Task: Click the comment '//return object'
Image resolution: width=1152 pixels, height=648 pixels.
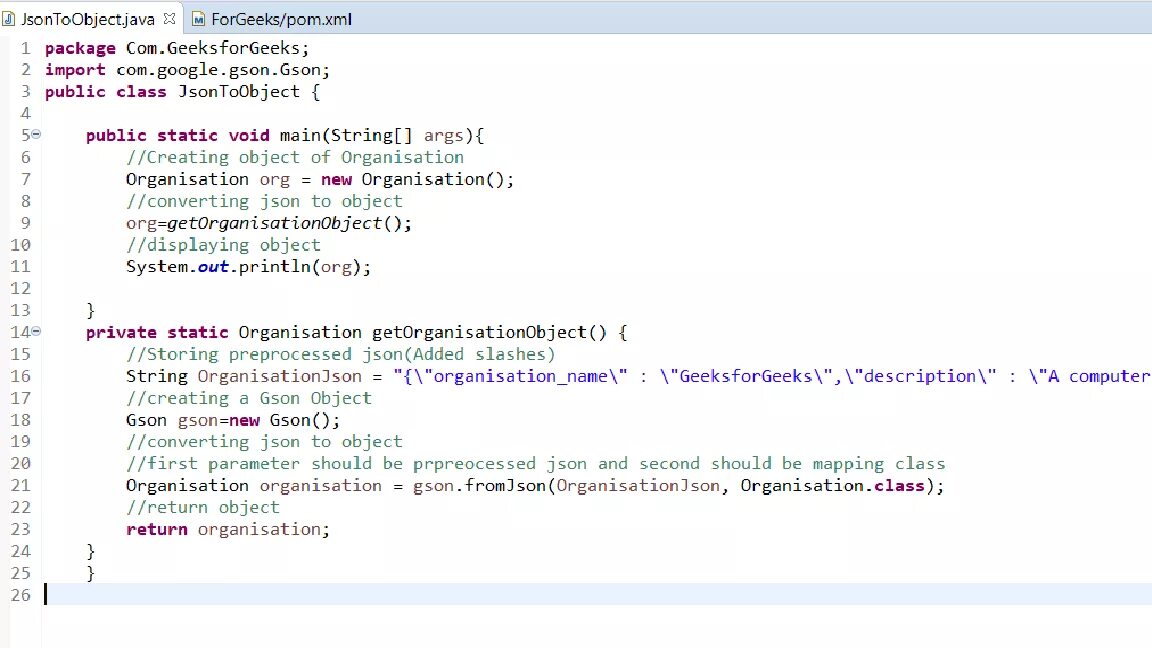Action: [x=203, y=508]
